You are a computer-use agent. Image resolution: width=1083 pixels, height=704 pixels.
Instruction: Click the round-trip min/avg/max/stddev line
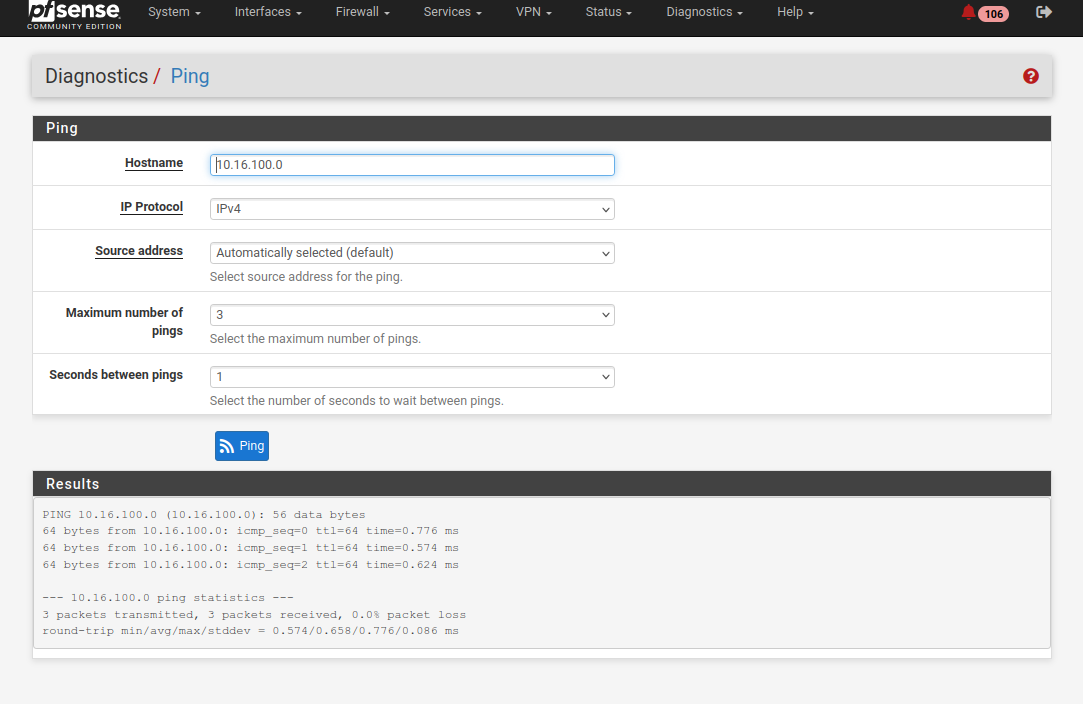point(251,631)
